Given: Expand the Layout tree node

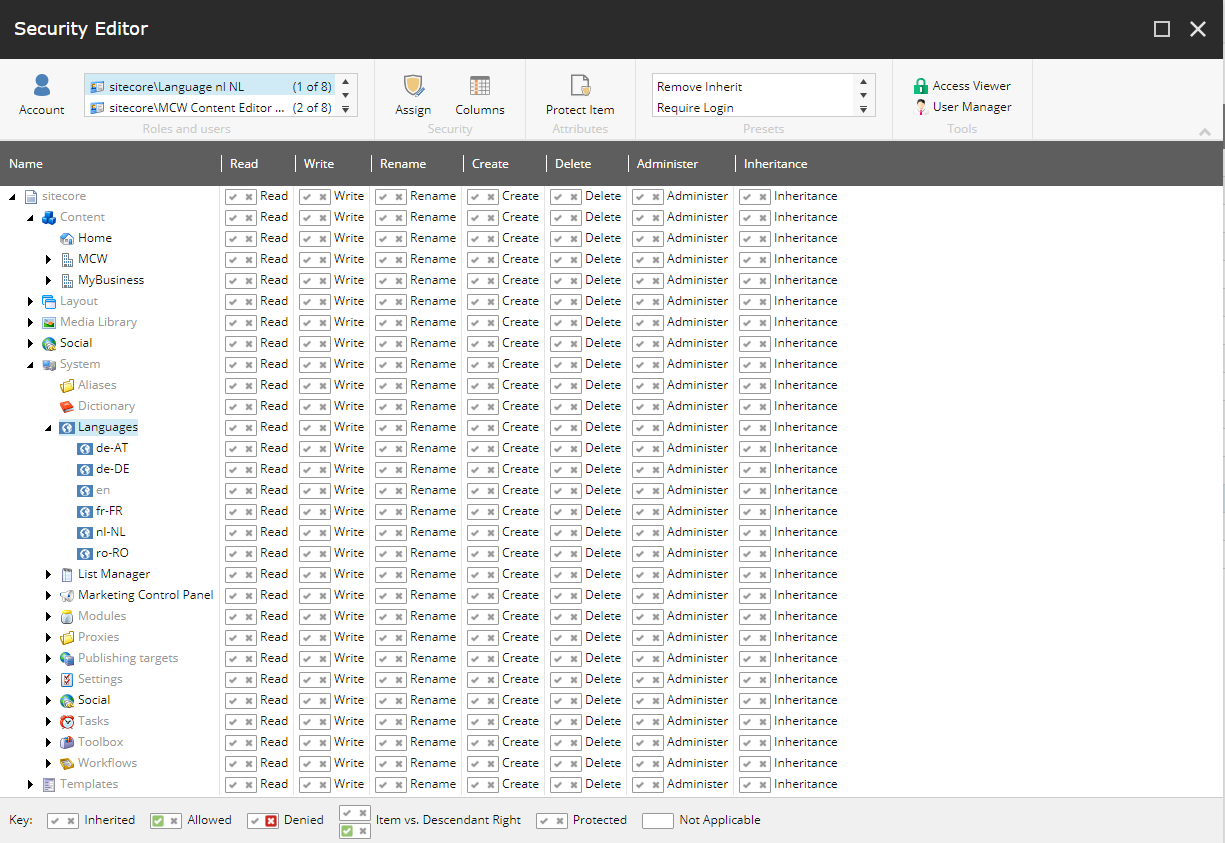Looking at the screenshot, I should (30, 301).
